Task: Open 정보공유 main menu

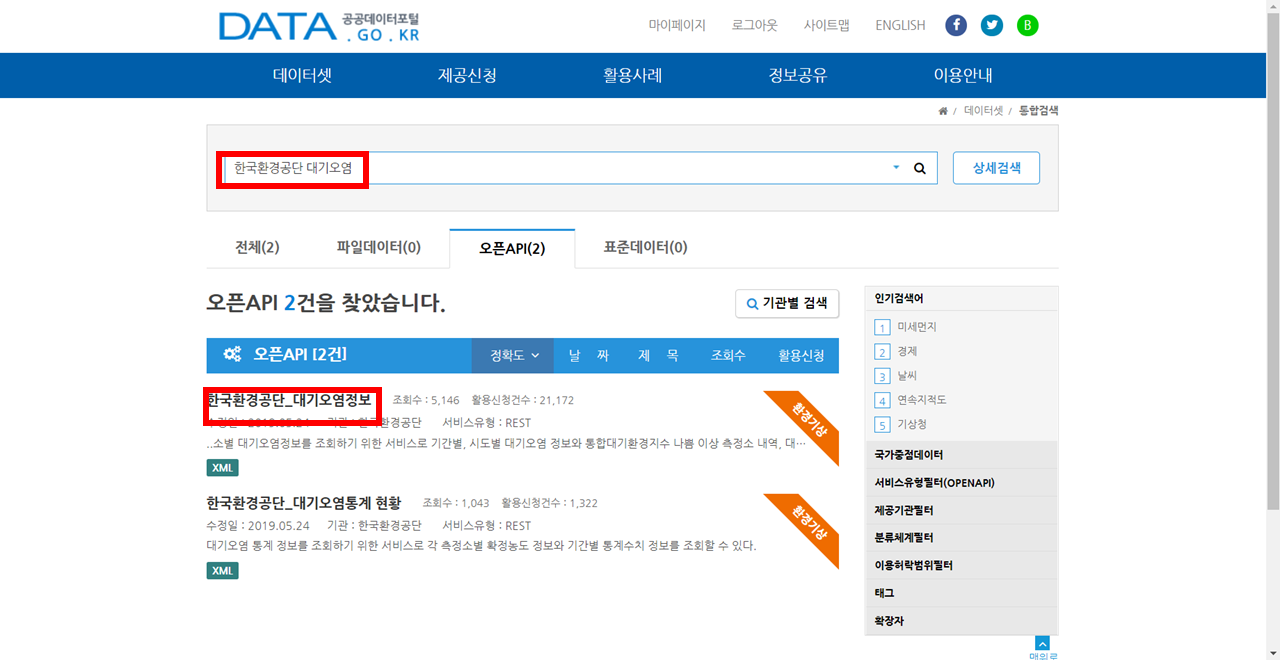Action: point(798,76)
